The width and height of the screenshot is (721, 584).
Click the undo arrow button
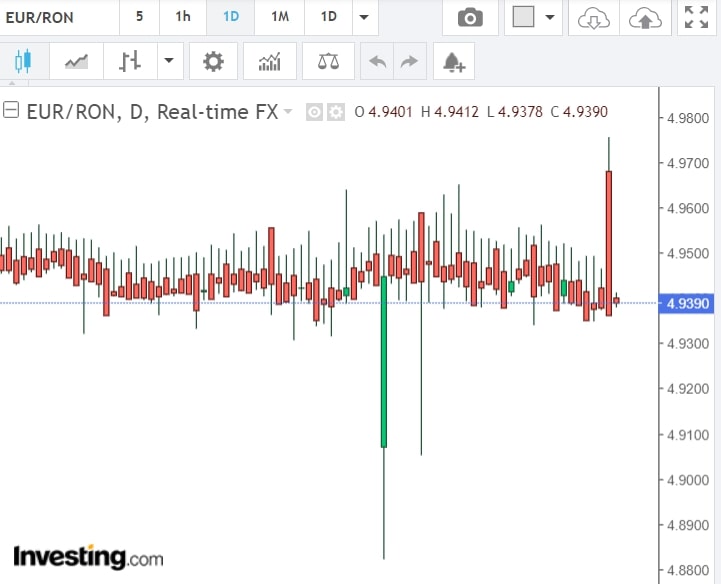pyautogui.click(x=377, y=62)
